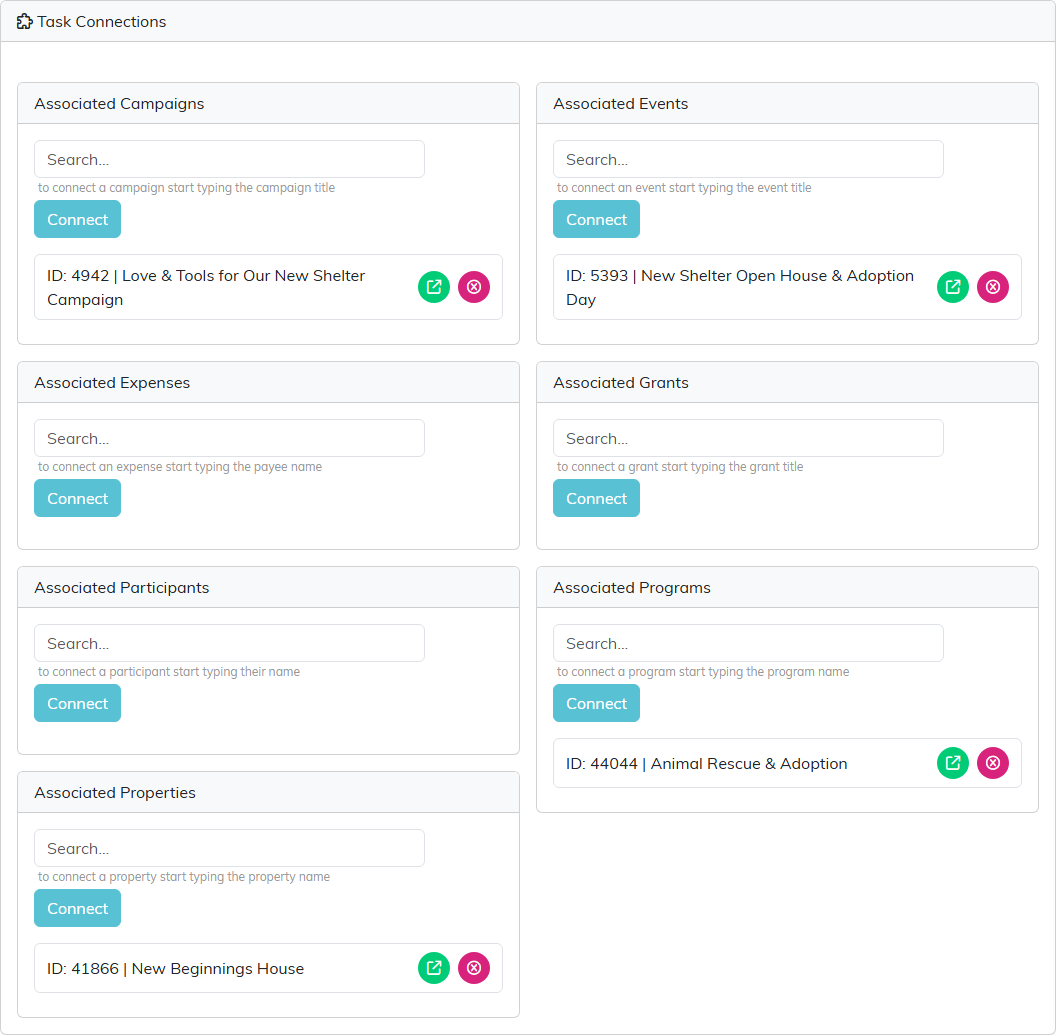Open New Shelter Open House event link icon

click(953, 287)
